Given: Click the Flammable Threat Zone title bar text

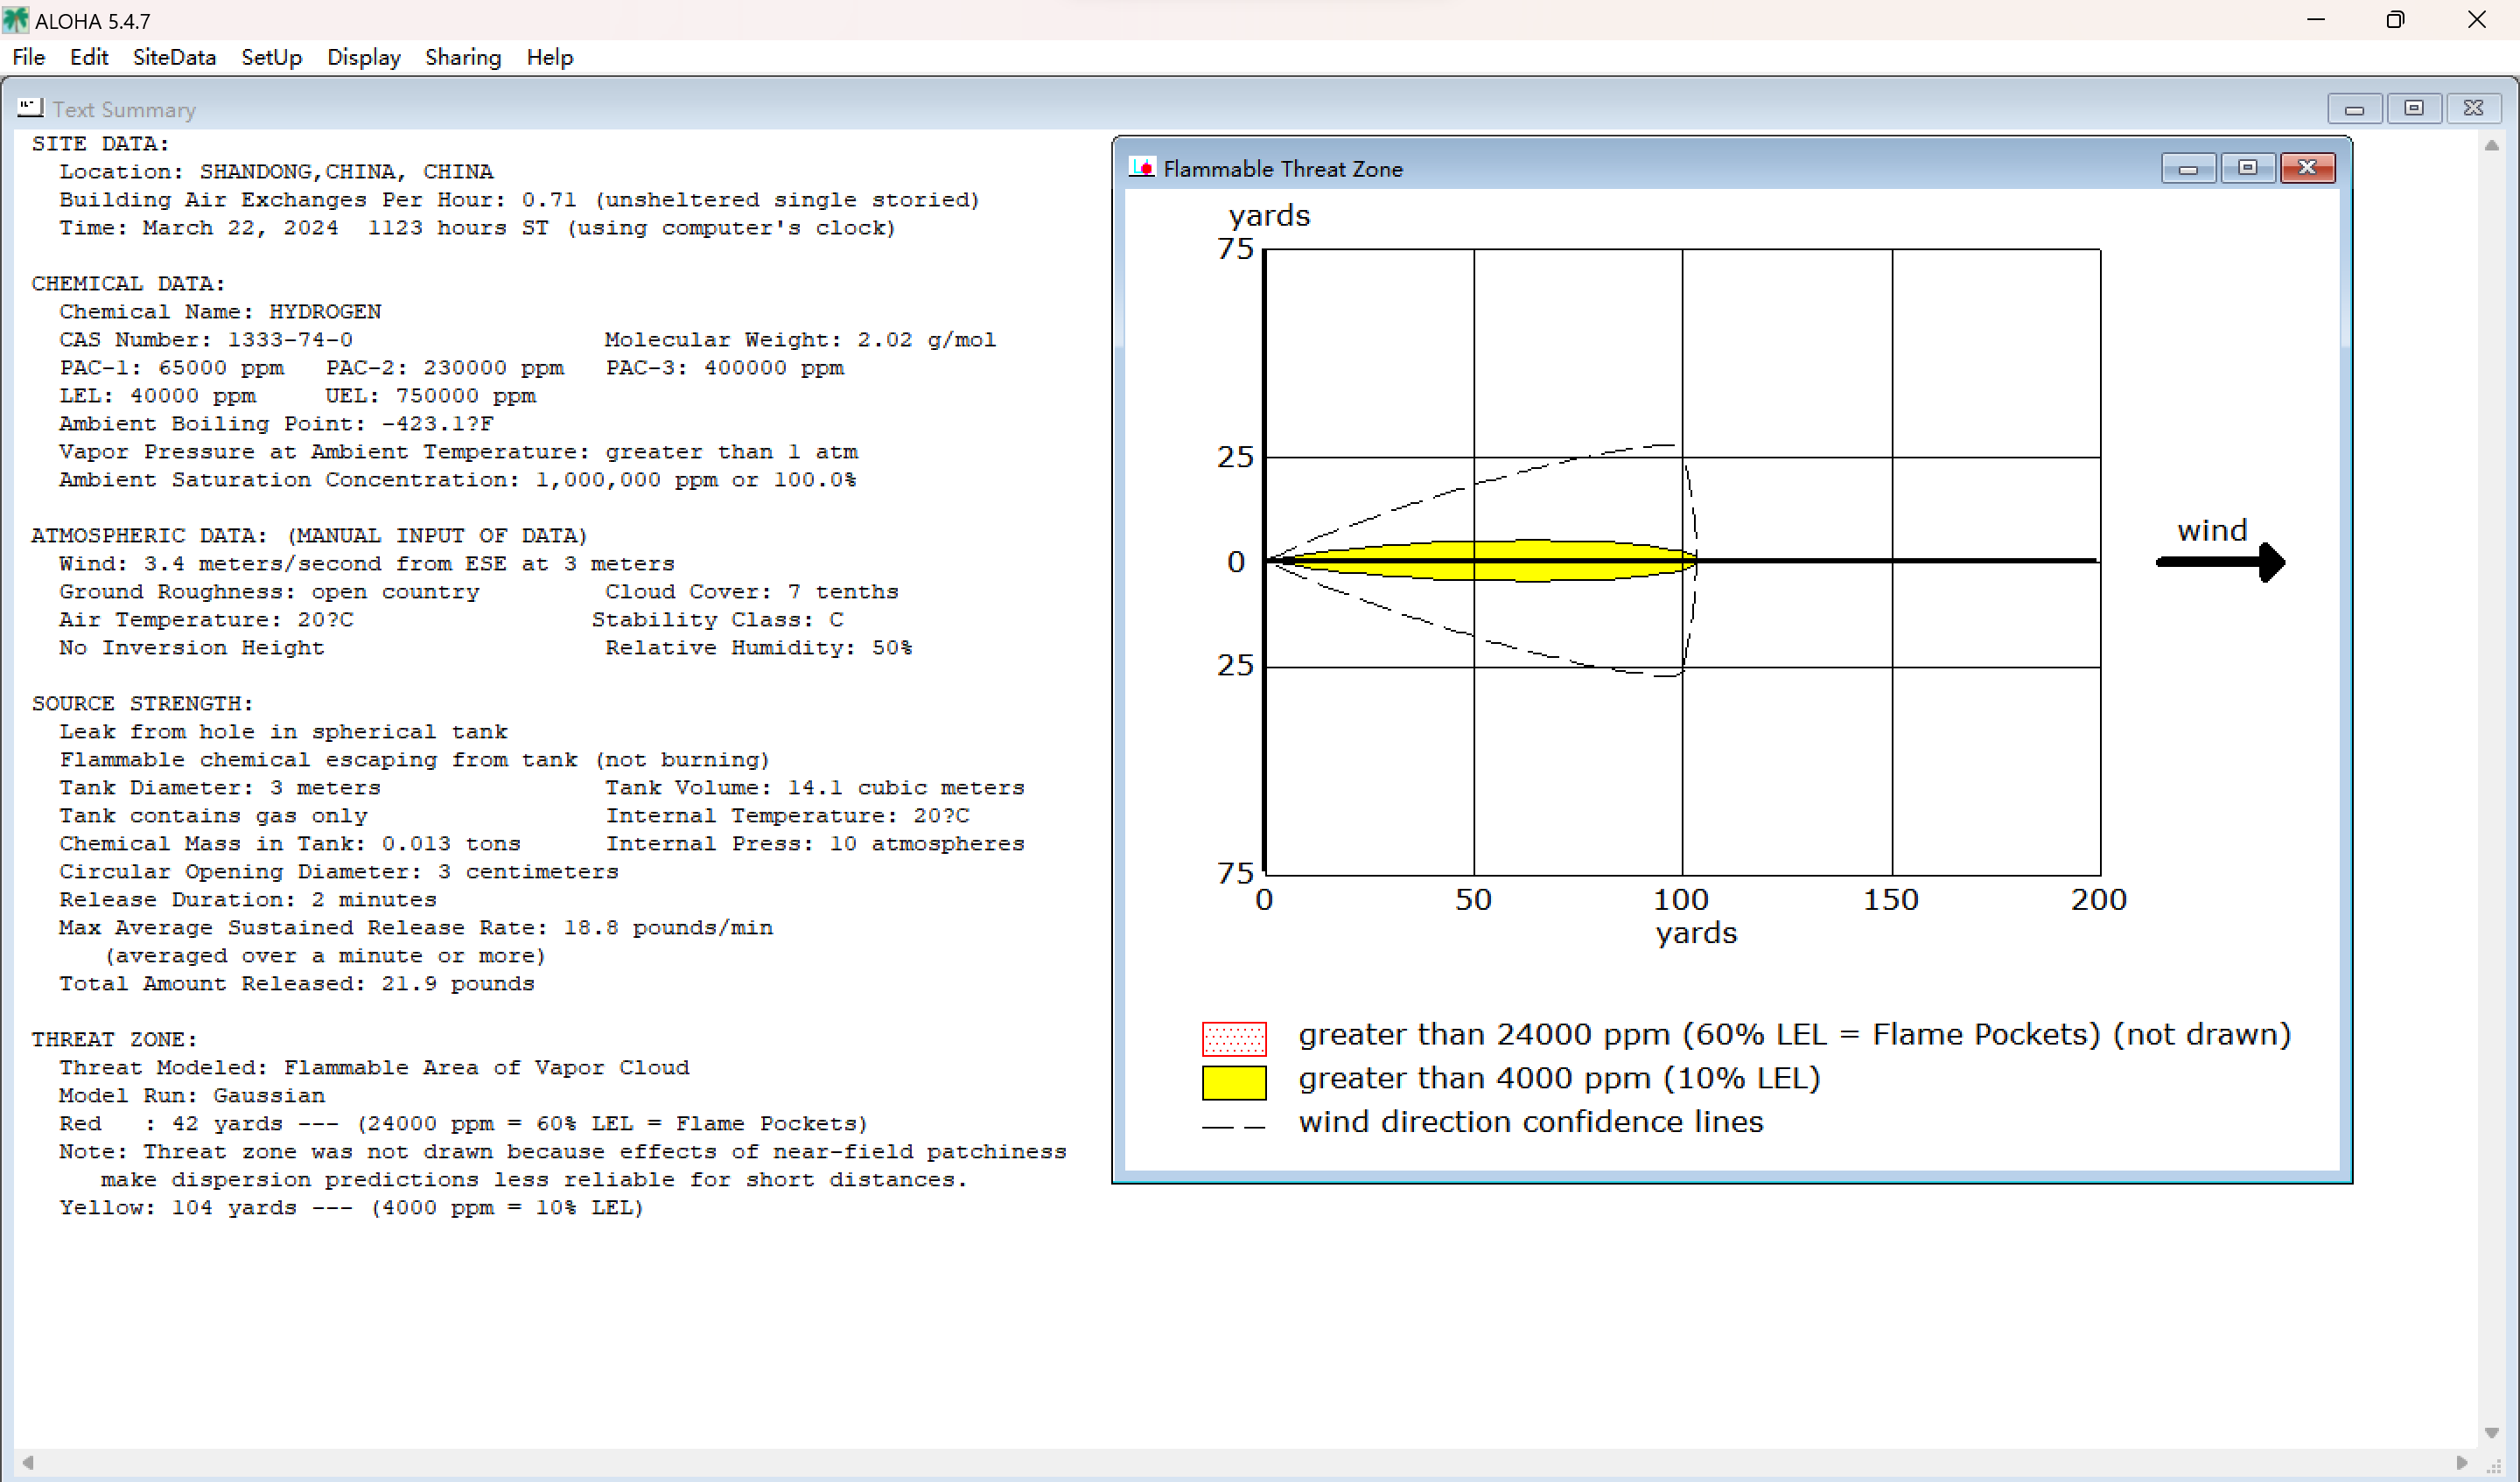Looking at the screenshot, I should (1283, 169).
